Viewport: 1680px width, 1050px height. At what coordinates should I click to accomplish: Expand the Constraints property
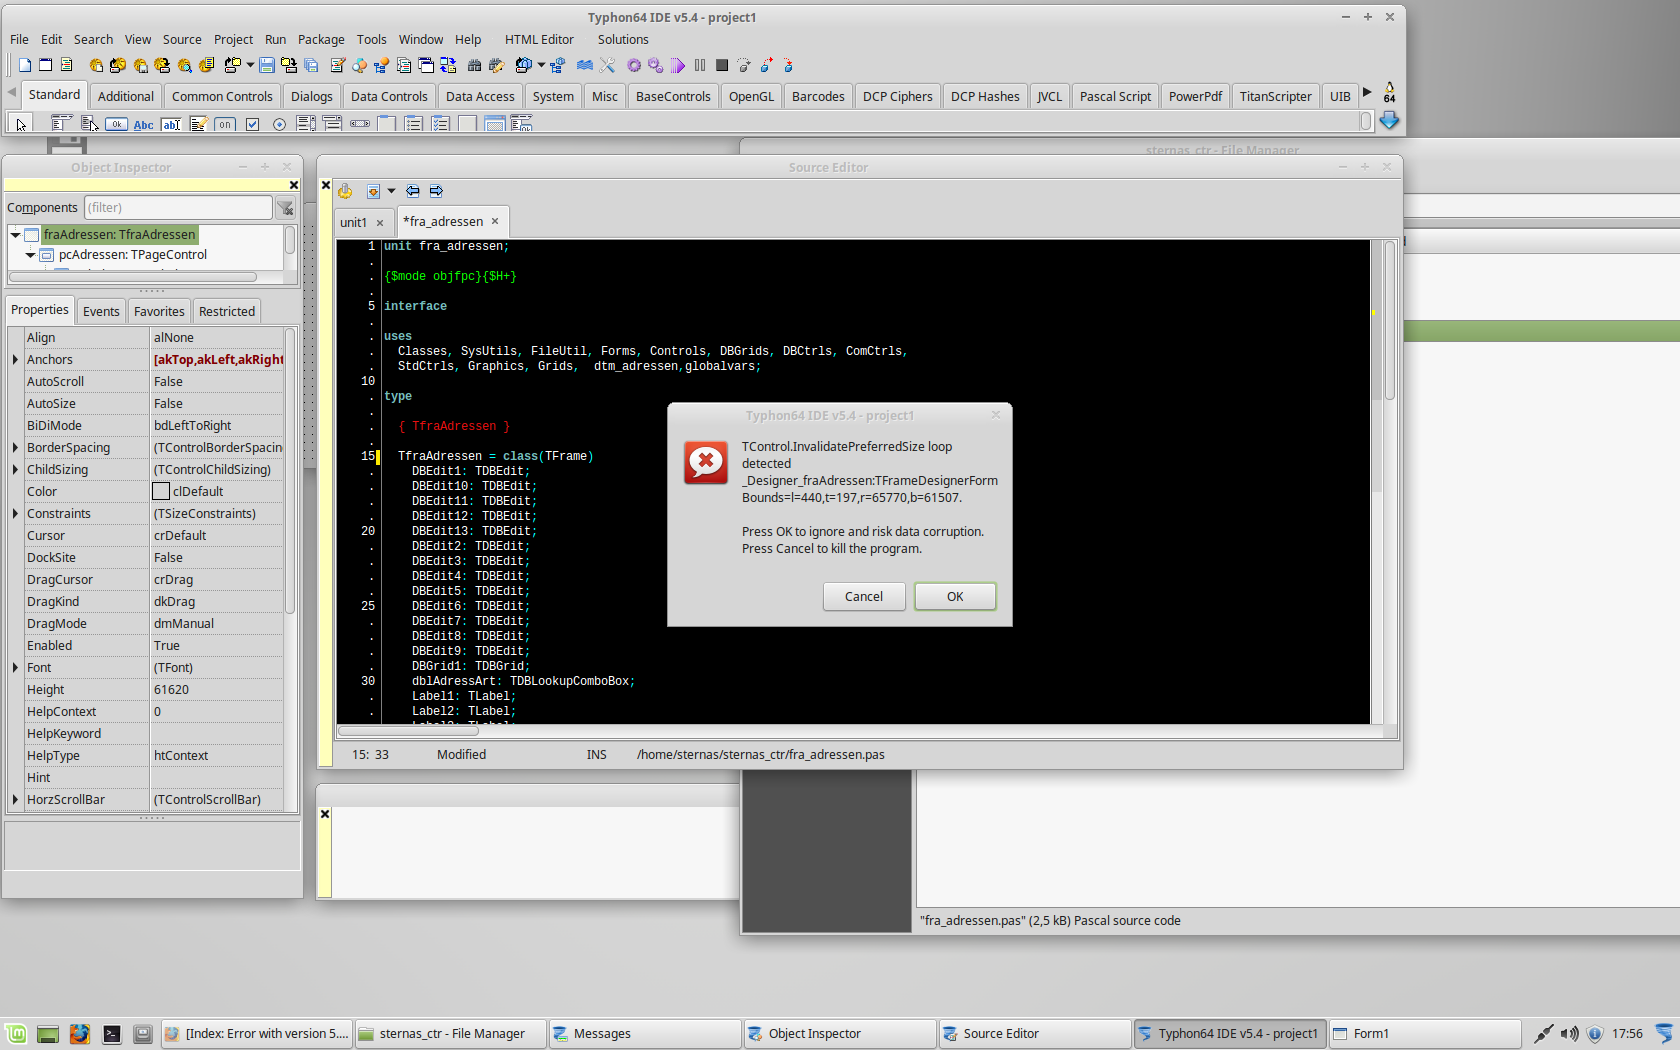click(x=15, y=514)
